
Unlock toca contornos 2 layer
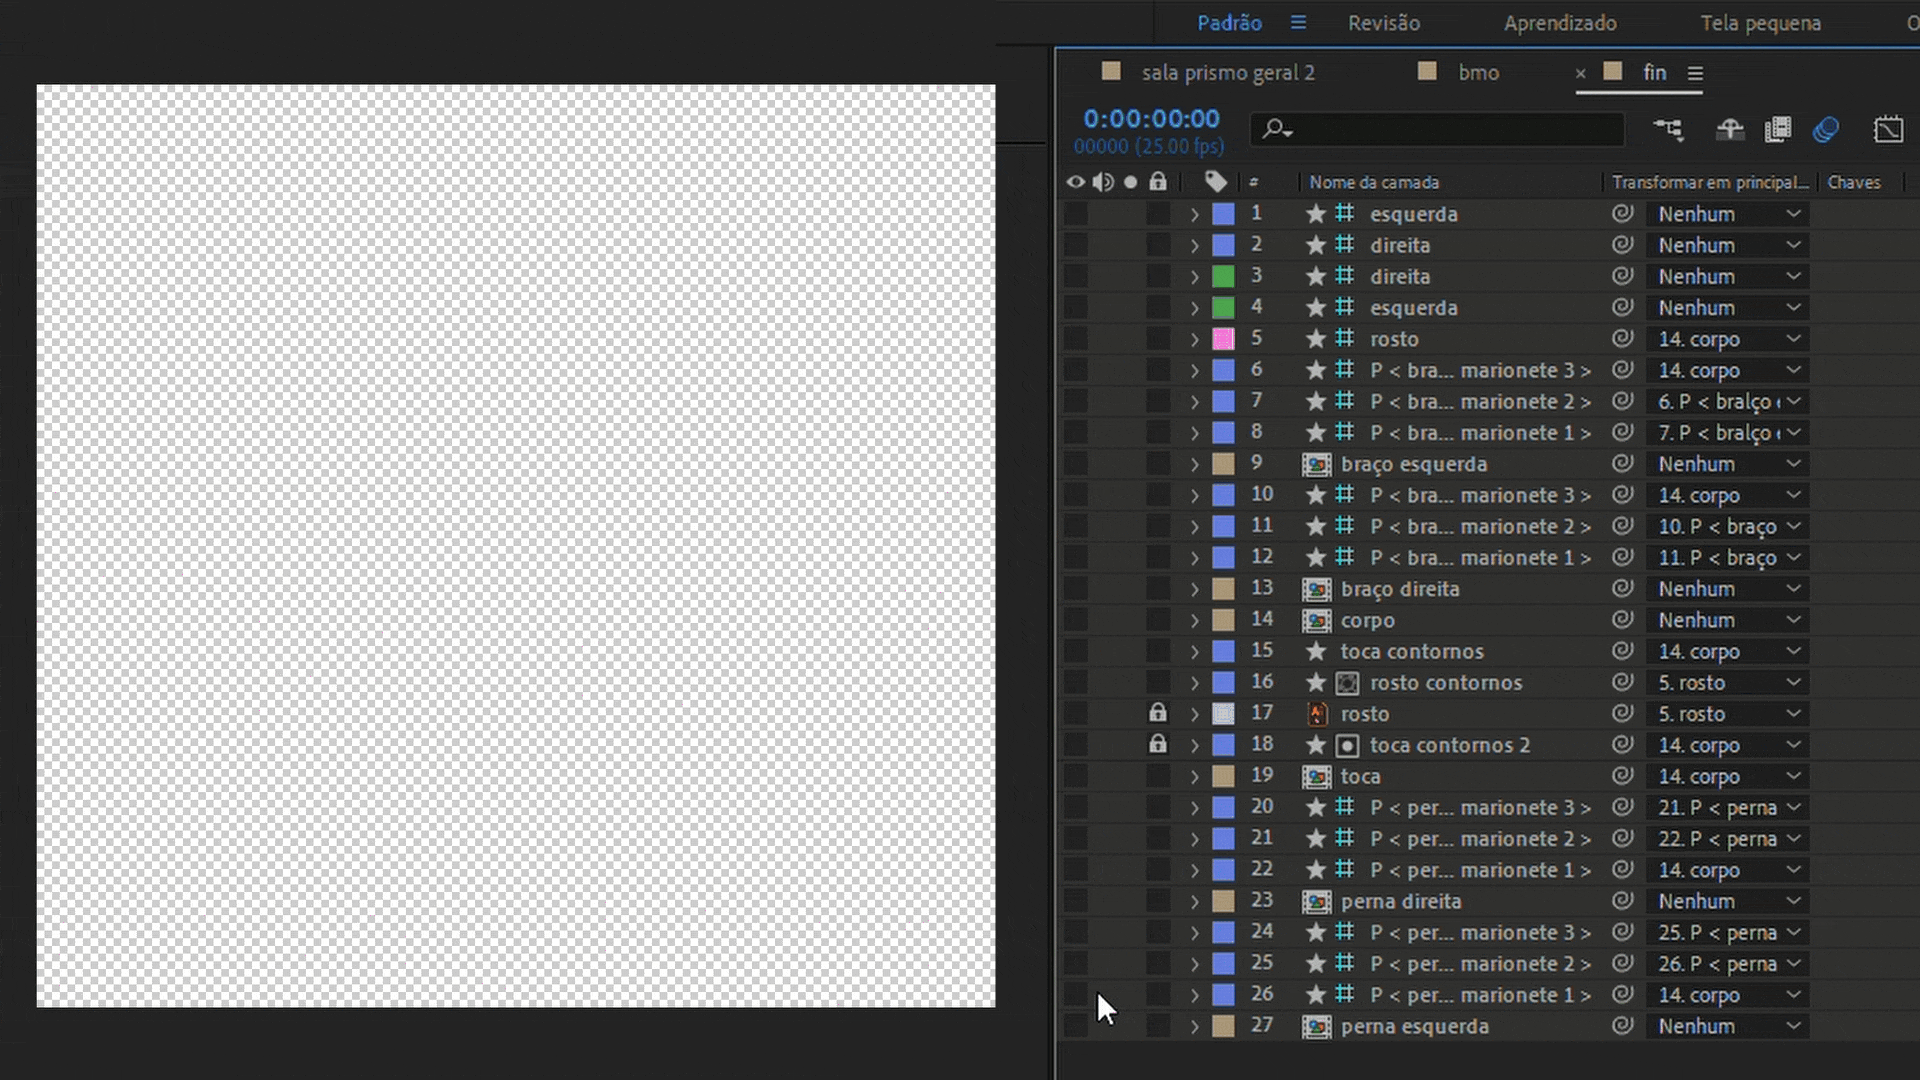click(x=1157, y=744)
